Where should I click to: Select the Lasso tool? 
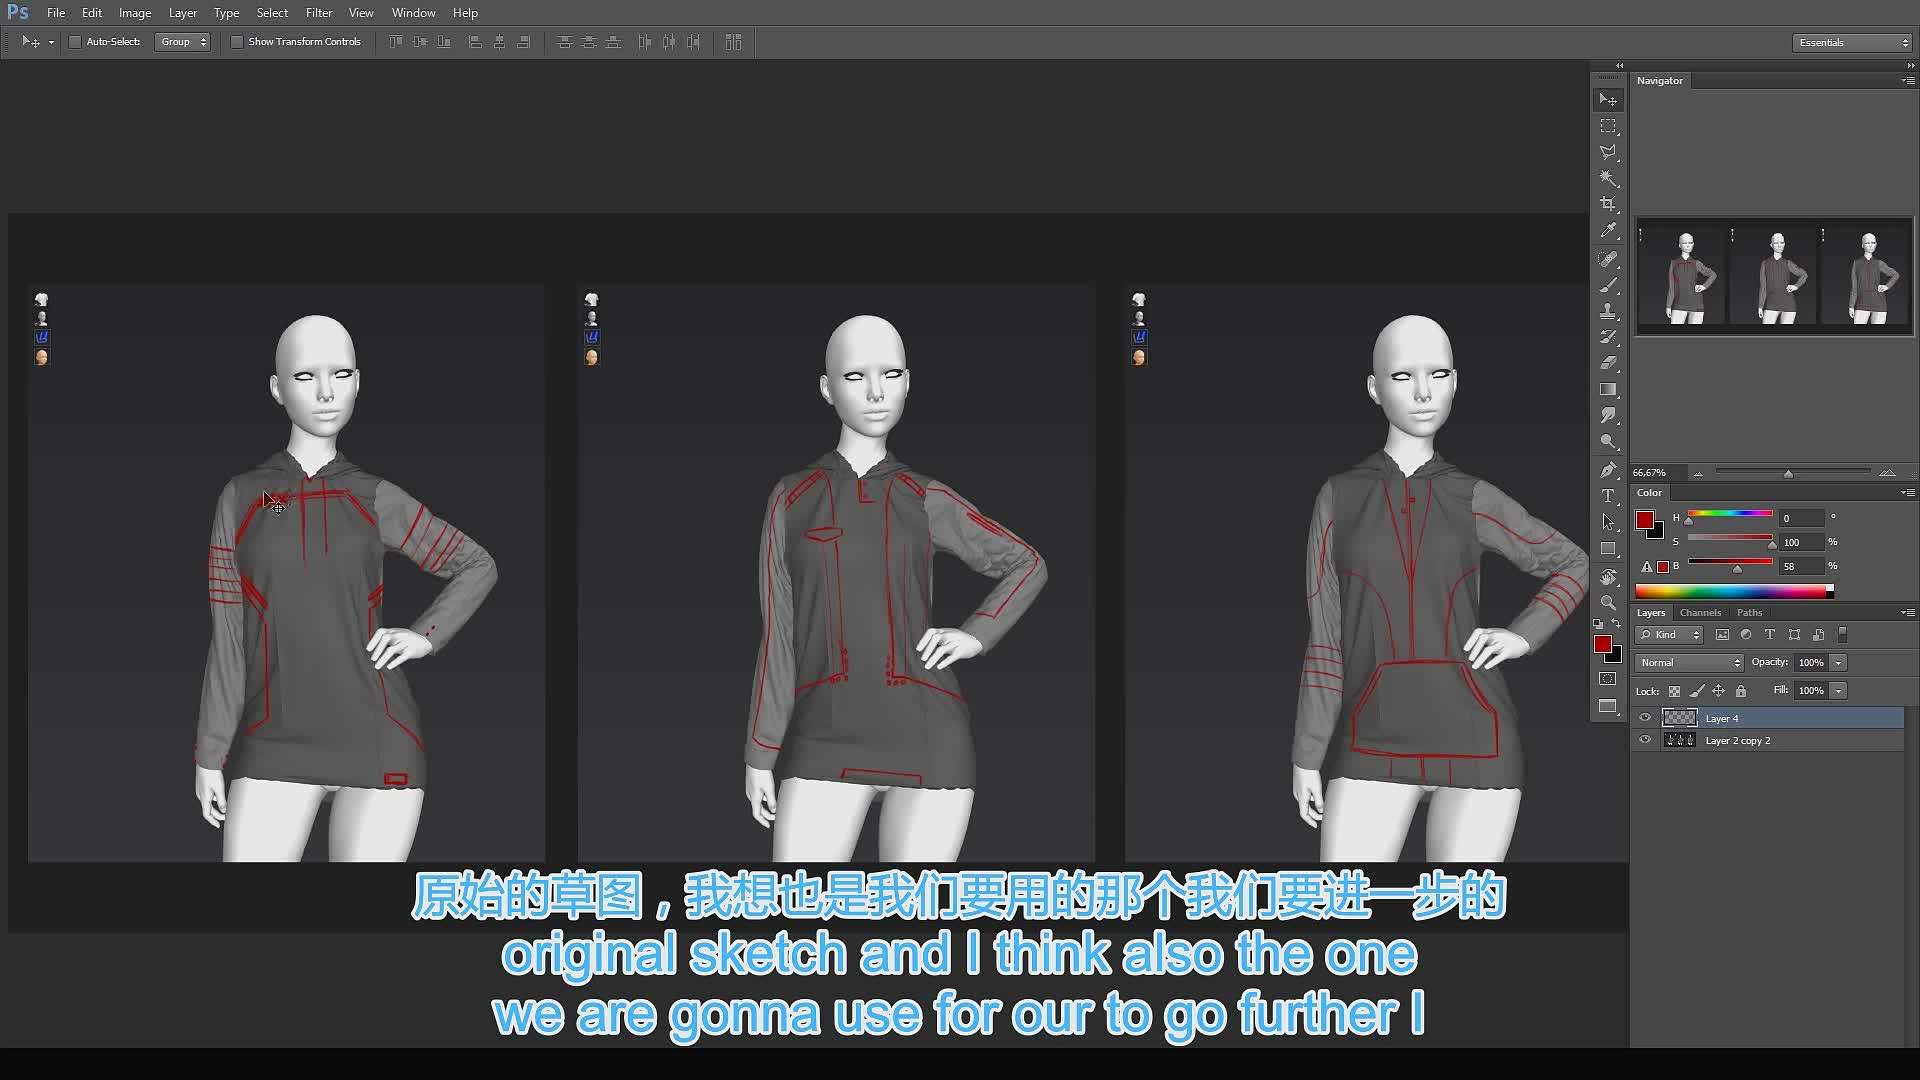point(1608,152)
